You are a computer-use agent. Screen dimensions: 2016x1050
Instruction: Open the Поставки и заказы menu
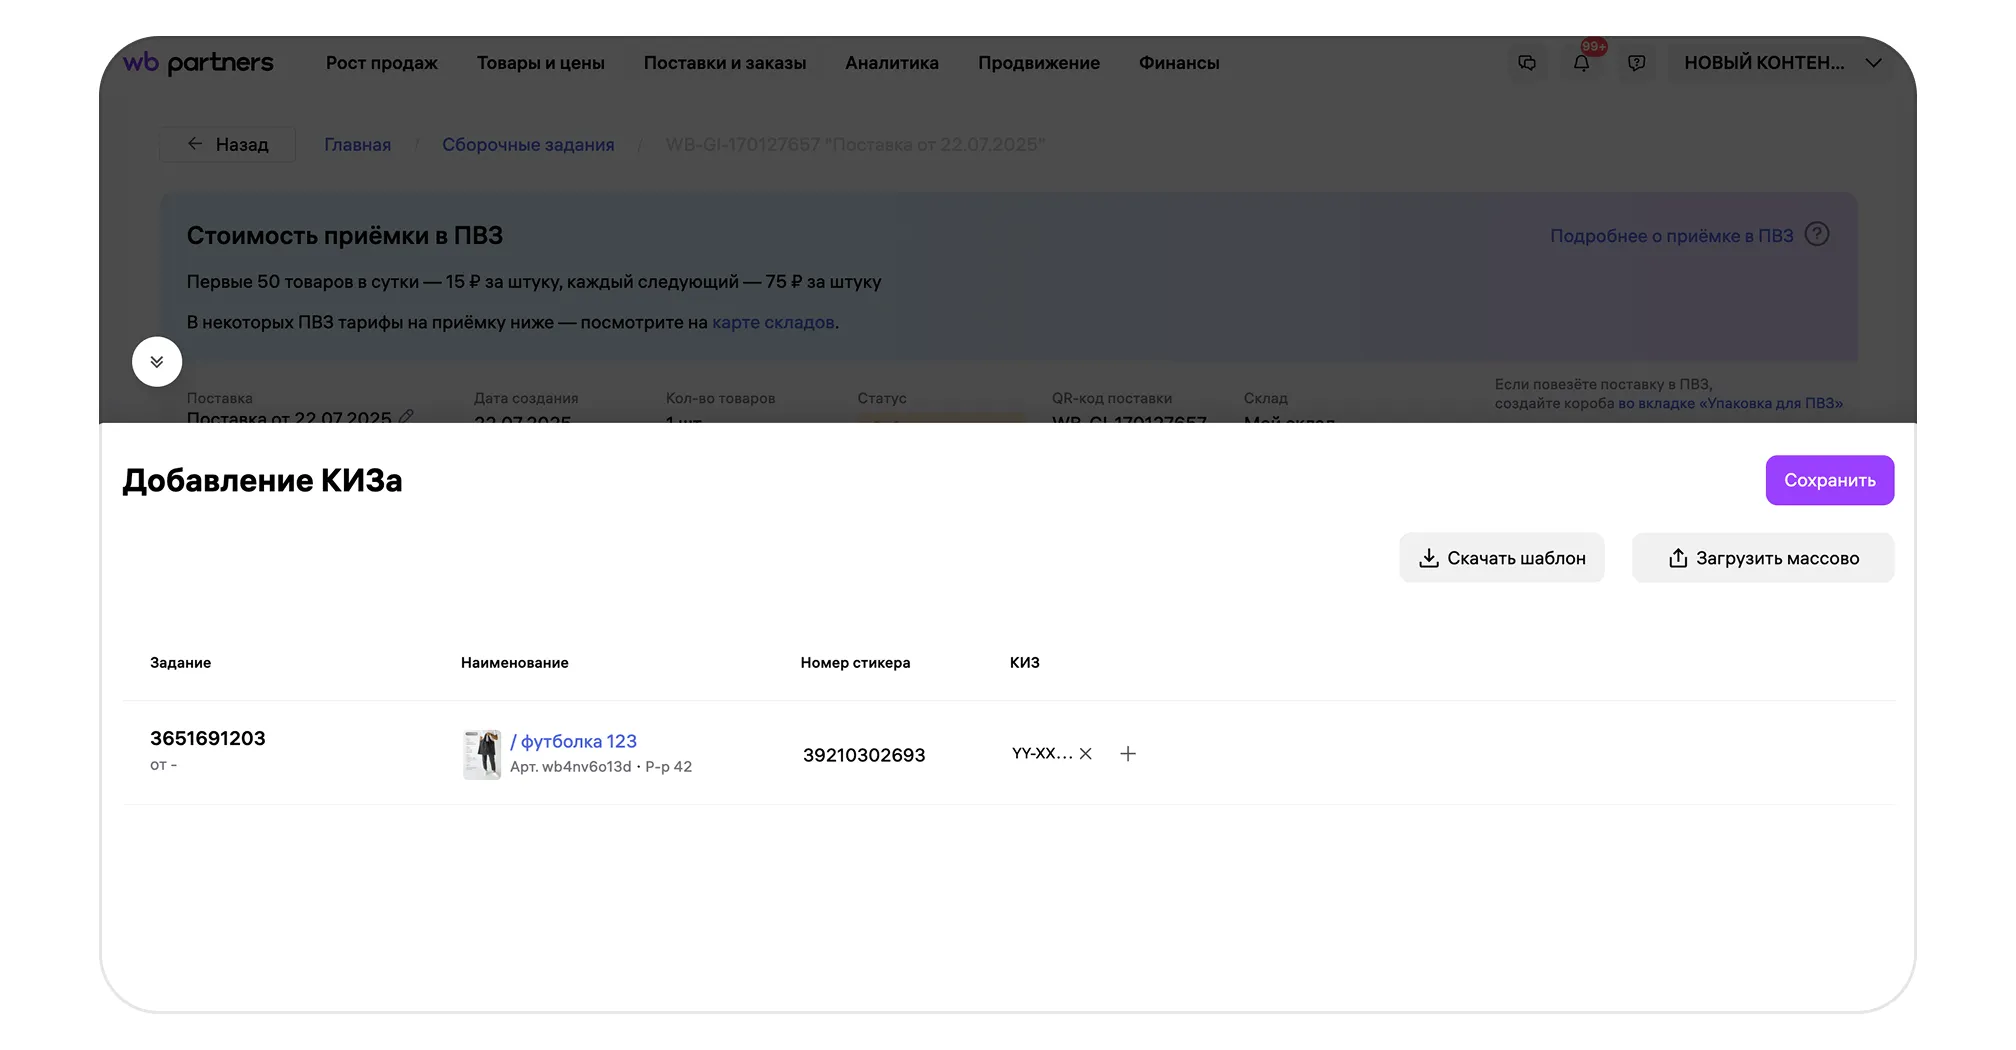pos(724,63)
